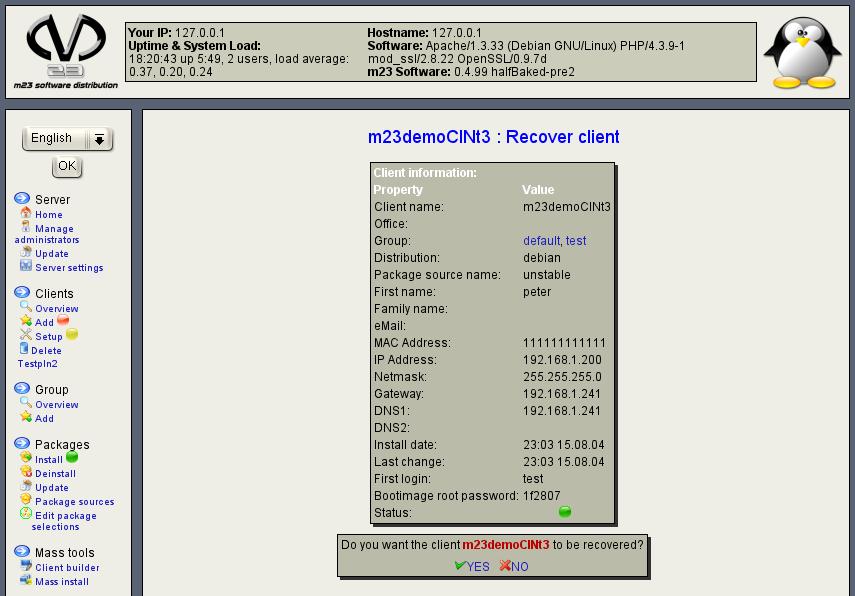Image resolution: width=855 pixels, height=596 pixels.
Task: Click the tools icon beside Setup
Action: pyautogui.click(x=26, y=336)
